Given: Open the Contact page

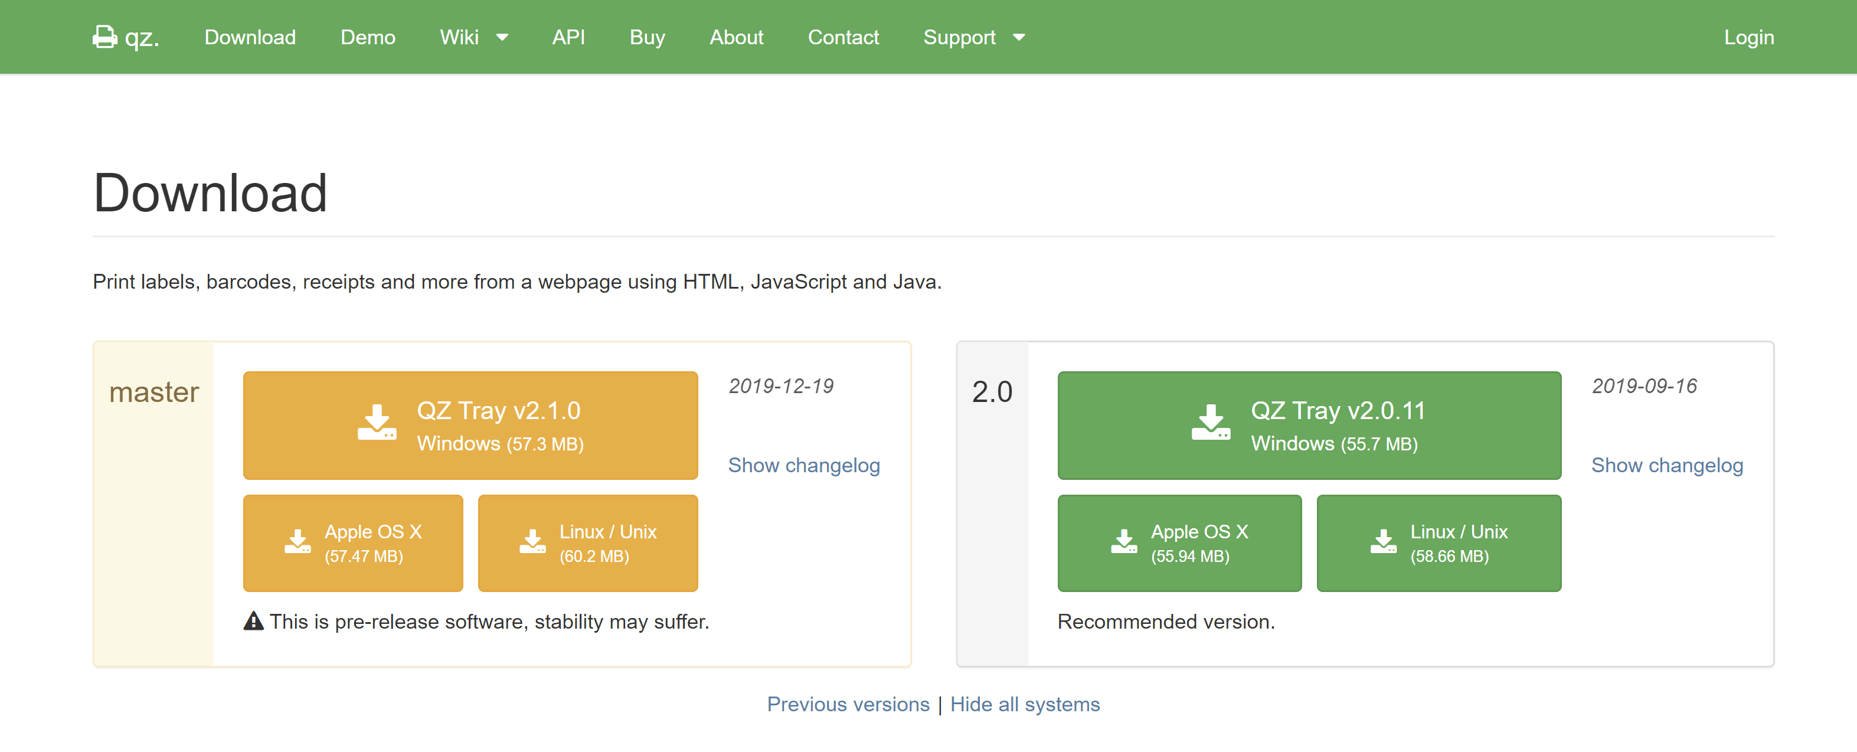Looking at the screenshot, I should [843, 37].
